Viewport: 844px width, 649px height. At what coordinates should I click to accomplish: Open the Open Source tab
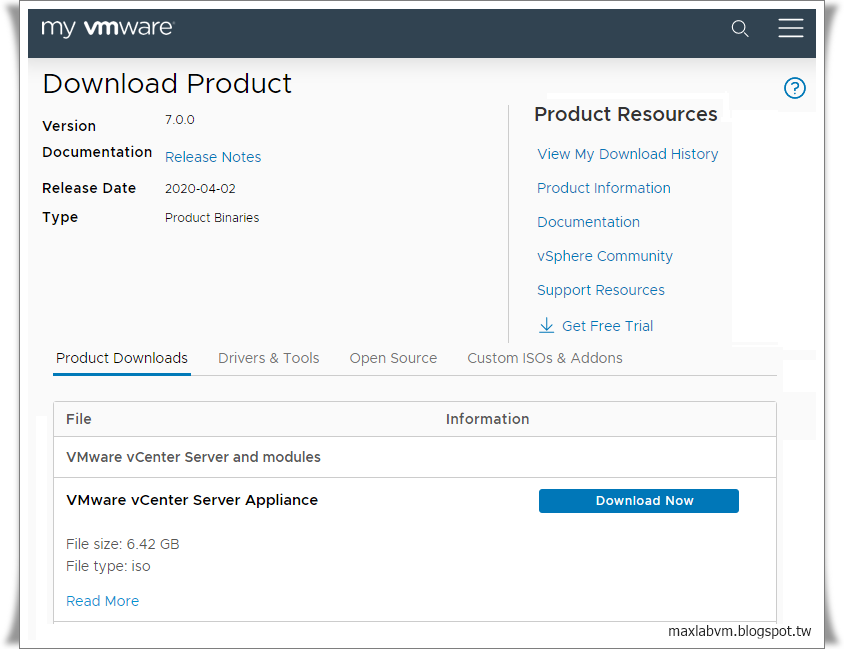click(x=393, y=357)
